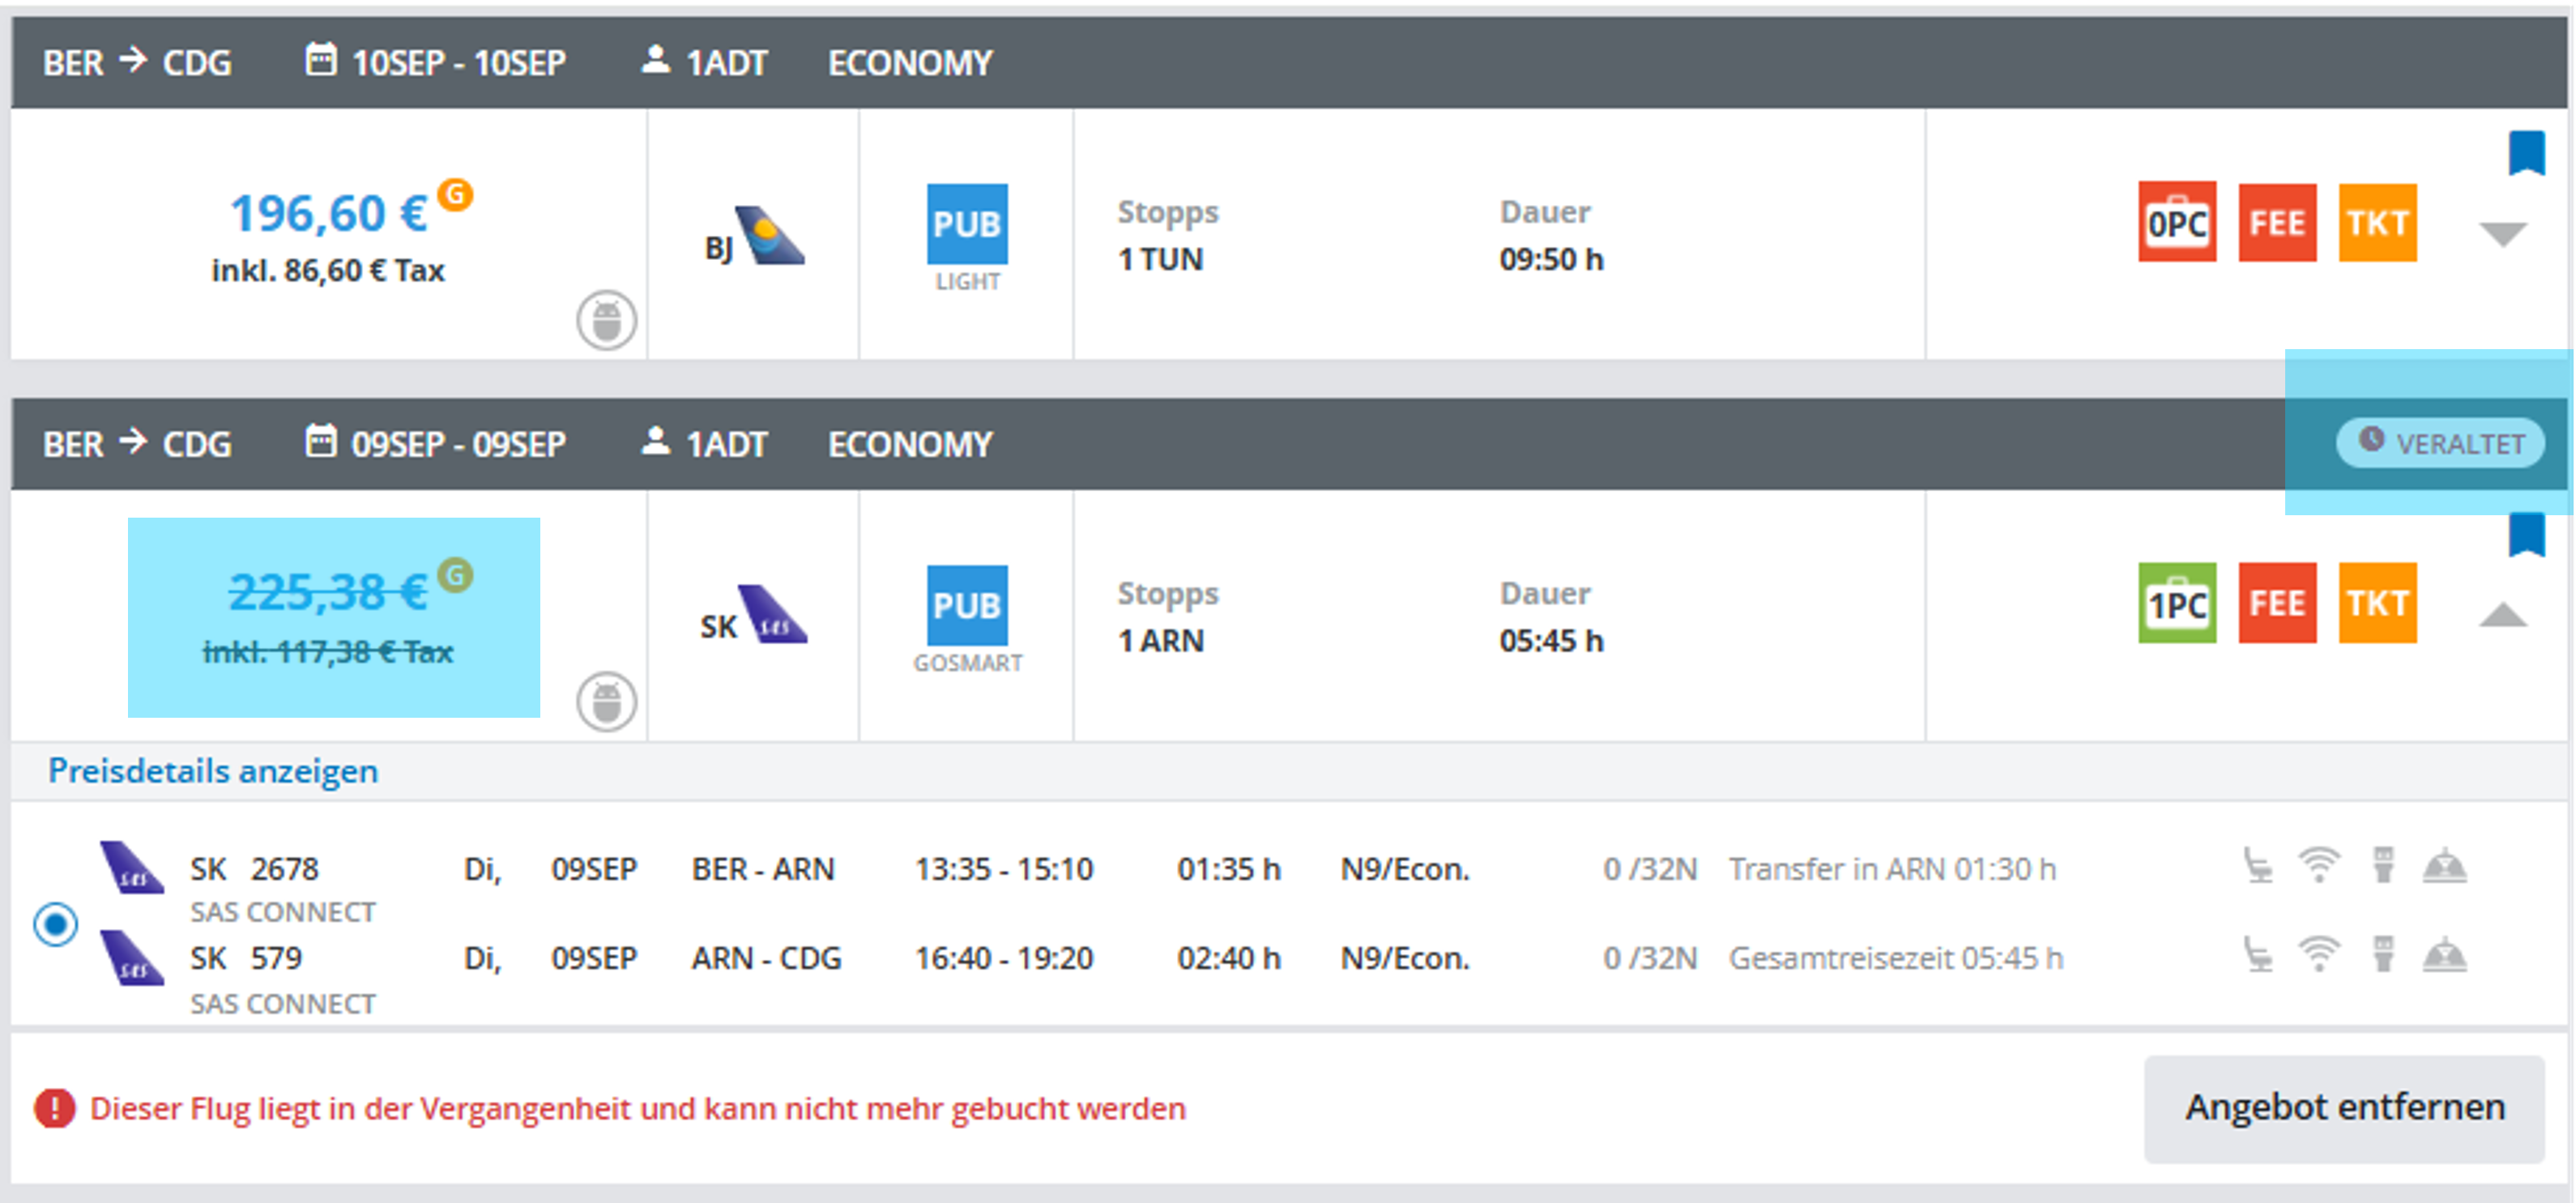Click the VERALTET status badge
Screen dimensions: 2576x1203
click(2440, 443)
